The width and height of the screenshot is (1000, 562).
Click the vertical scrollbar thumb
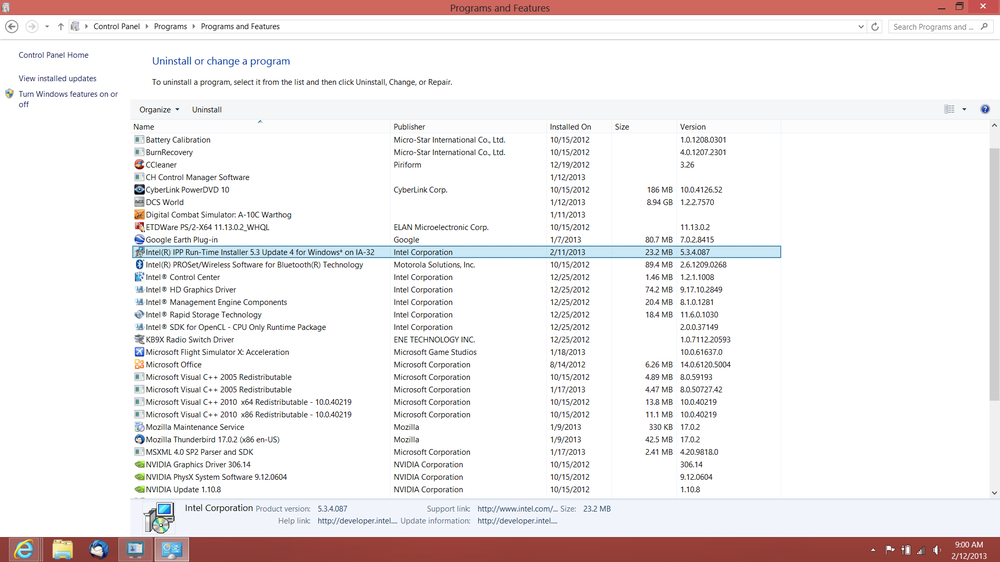point(994,274)
